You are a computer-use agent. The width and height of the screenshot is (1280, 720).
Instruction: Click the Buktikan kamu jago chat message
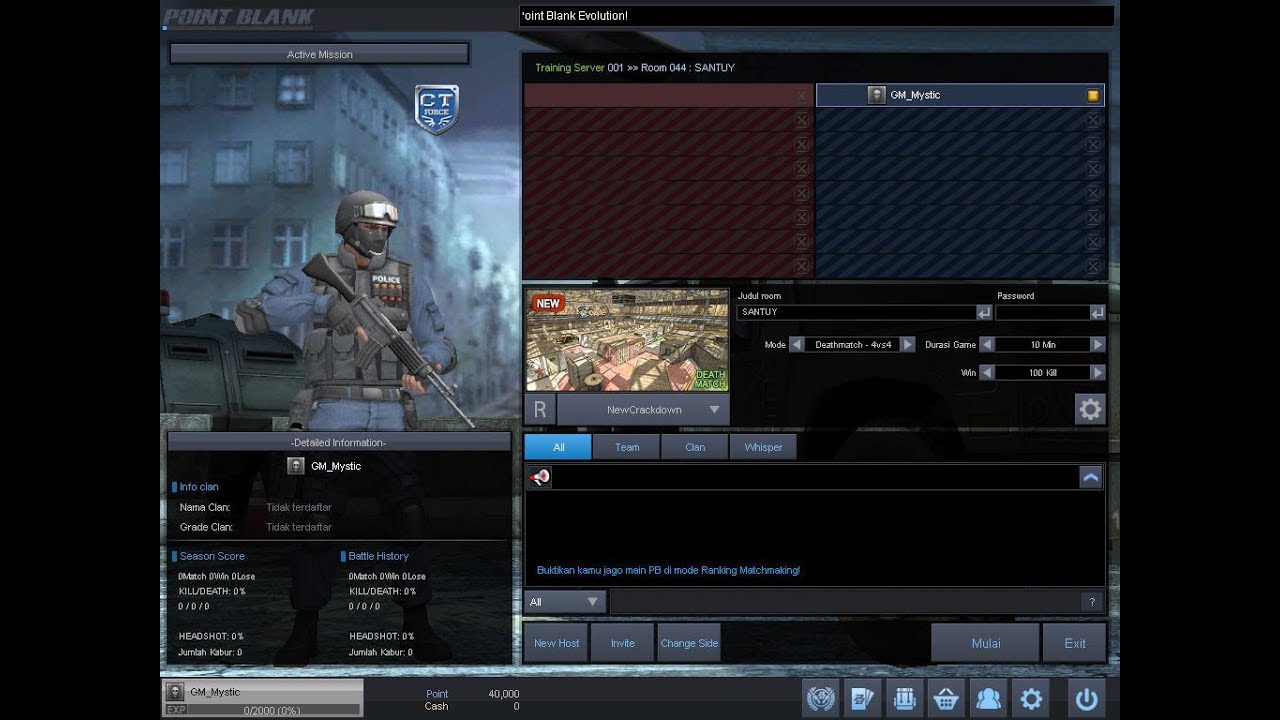tap(668, 570)
